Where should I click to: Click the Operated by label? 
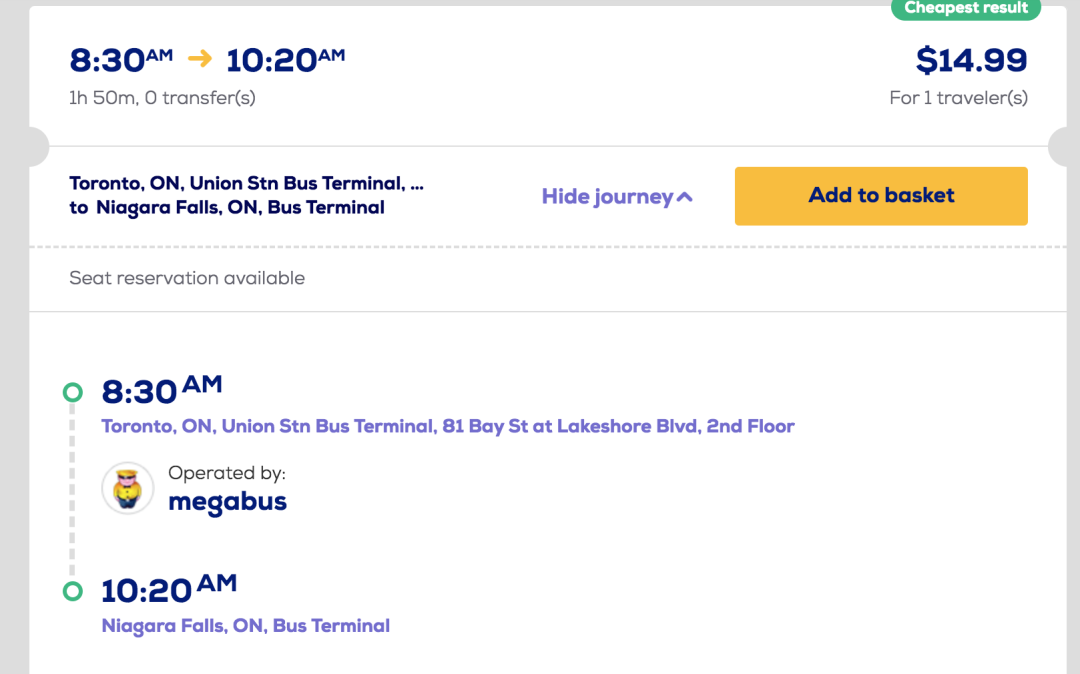pos(227,473)
